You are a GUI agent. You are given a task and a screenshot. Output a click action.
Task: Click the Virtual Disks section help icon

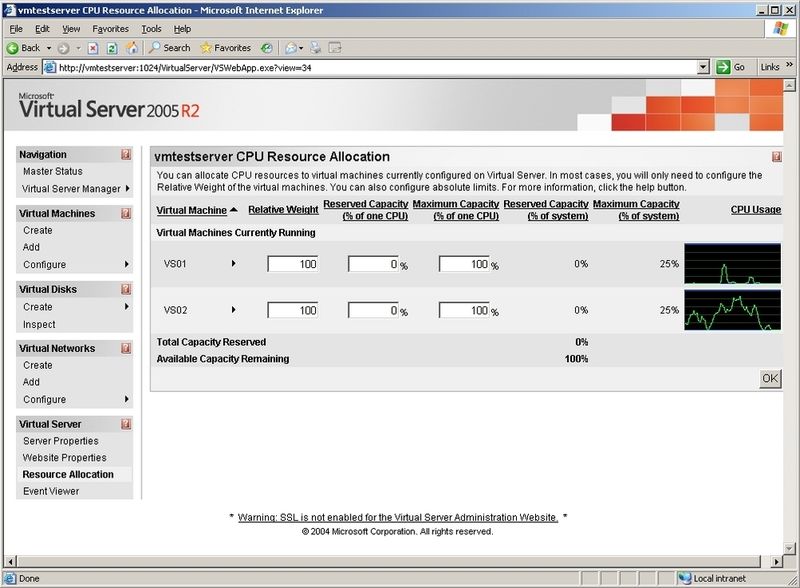[126, 290]
